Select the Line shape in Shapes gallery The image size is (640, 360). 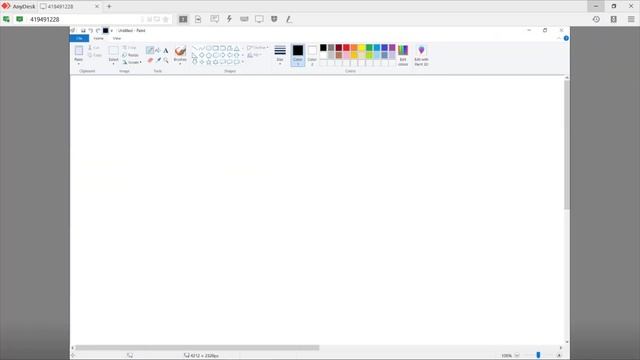click(x=195, y=48)
